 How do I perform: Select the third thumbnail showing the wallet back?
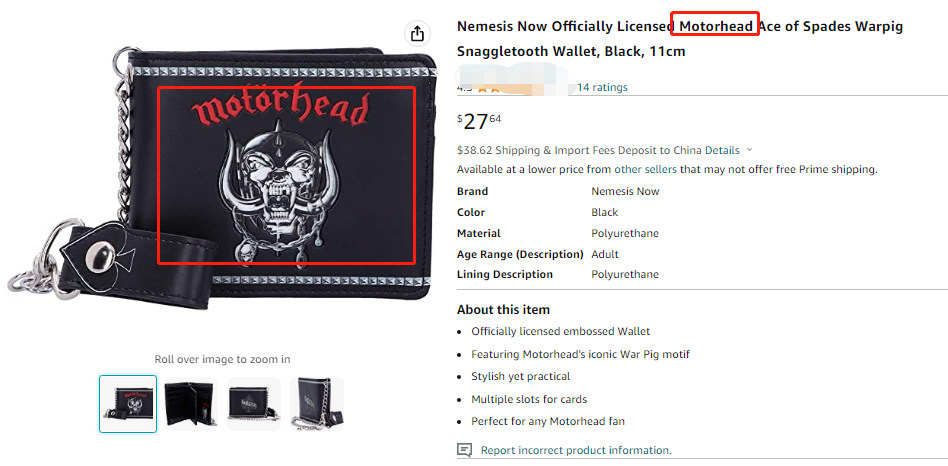[254, 403]
